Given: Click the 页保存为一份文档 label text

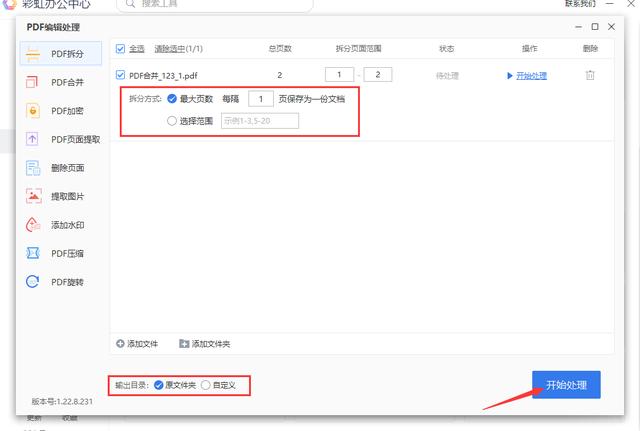Looking at the screenshot, I should point(312,99).
